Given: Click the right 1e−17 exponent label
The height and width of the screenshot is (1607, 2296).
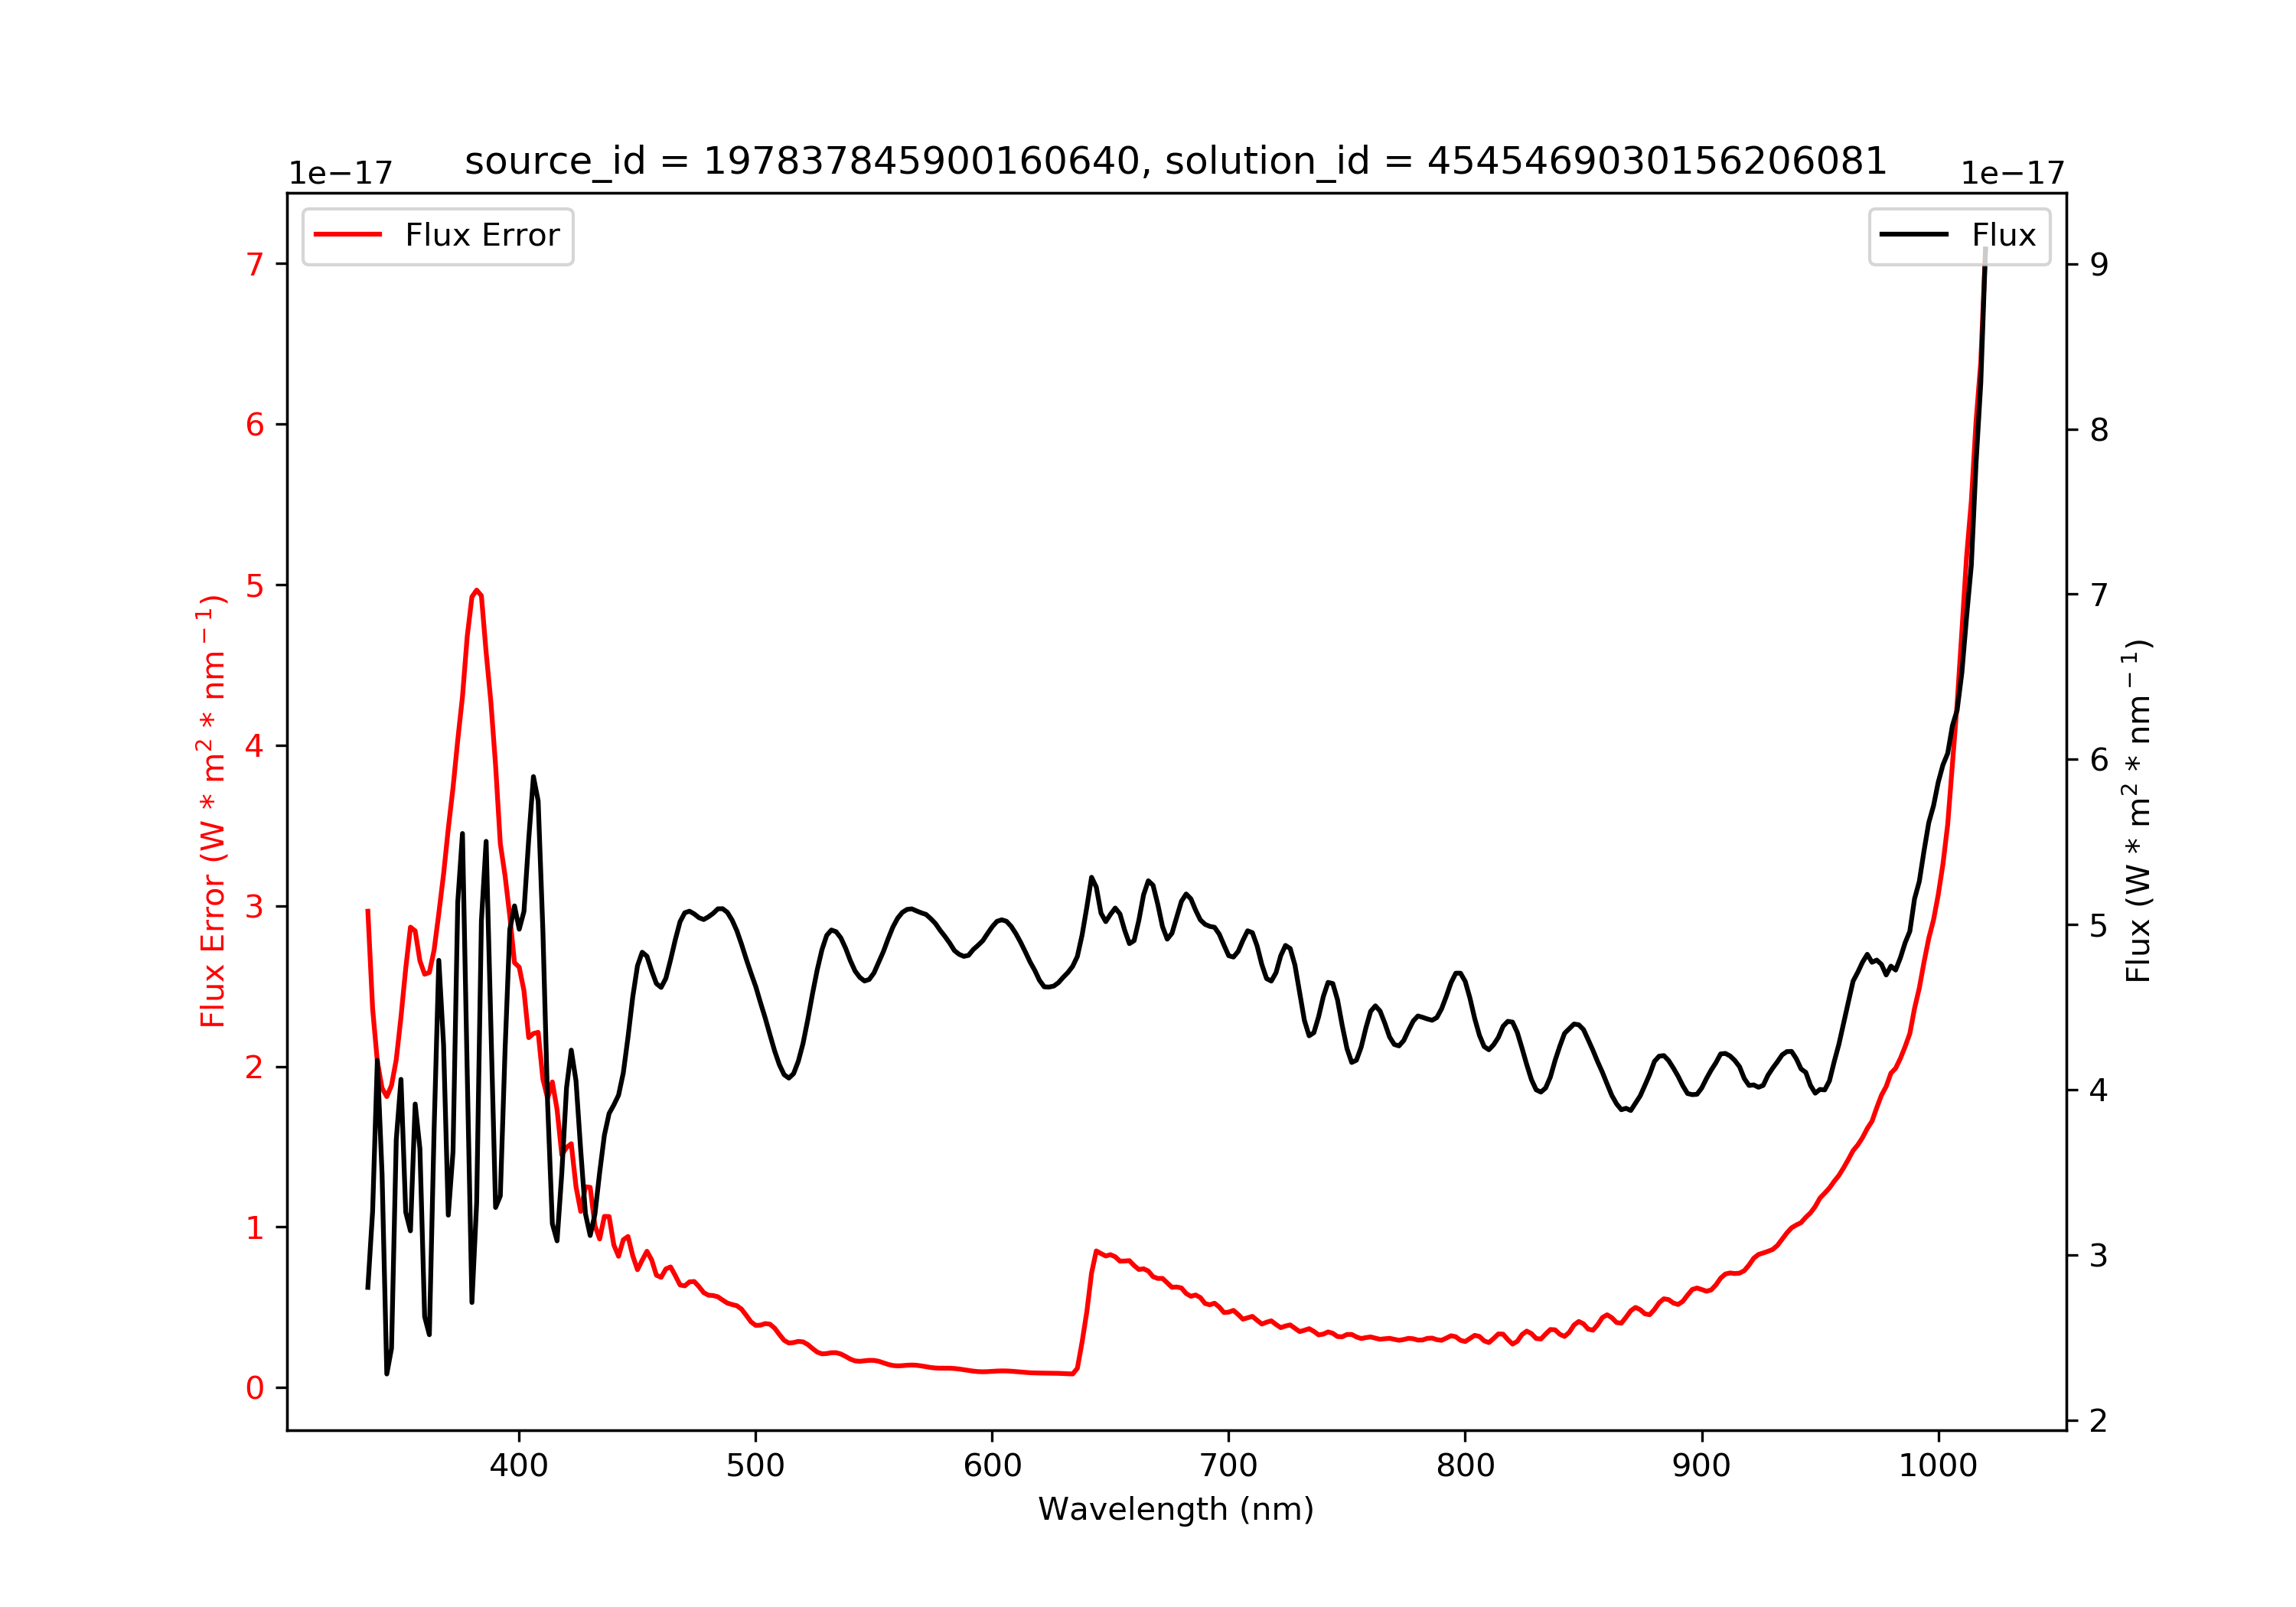Looking at the screenshot, I should tap(2012, 174).
